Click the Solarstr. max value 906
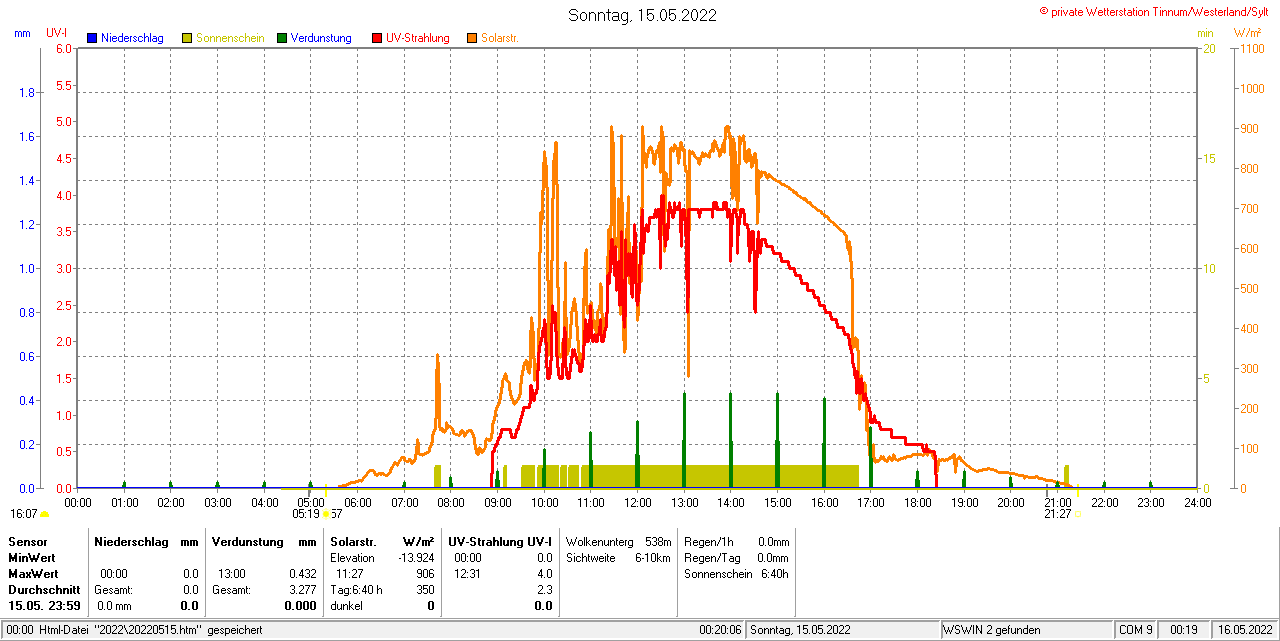This screenshot has width=1280, height=641. [425, 574]
